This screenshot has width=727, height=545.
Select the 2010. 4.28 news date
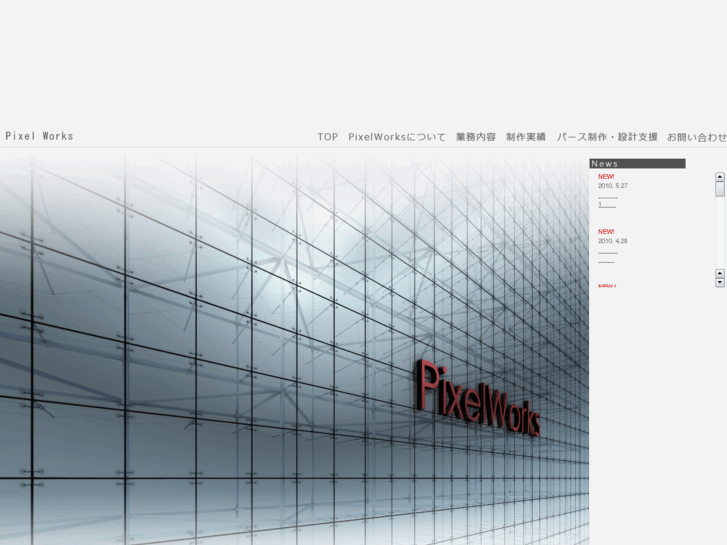tap(612, 241)
